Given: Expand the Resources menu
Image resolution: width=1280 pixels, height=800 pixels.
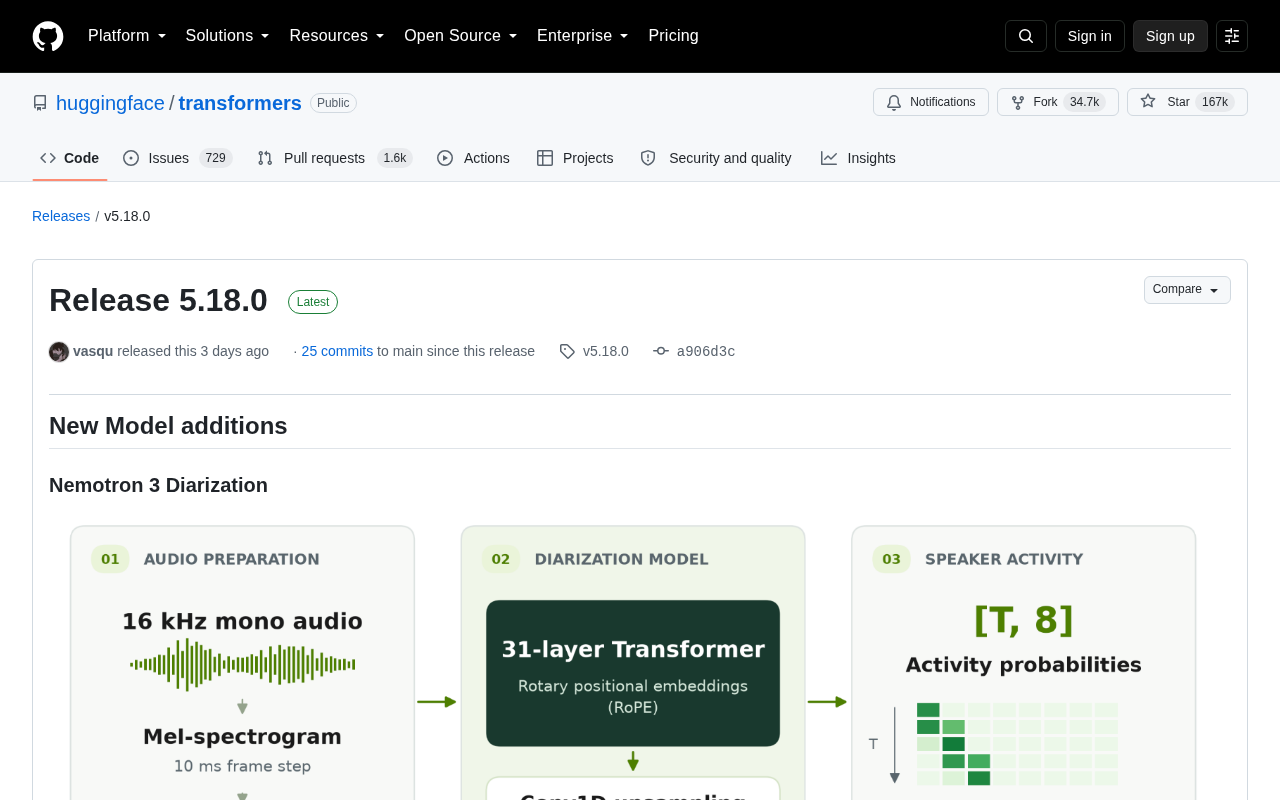Looking at the screenshot, I should coord(337,36).
